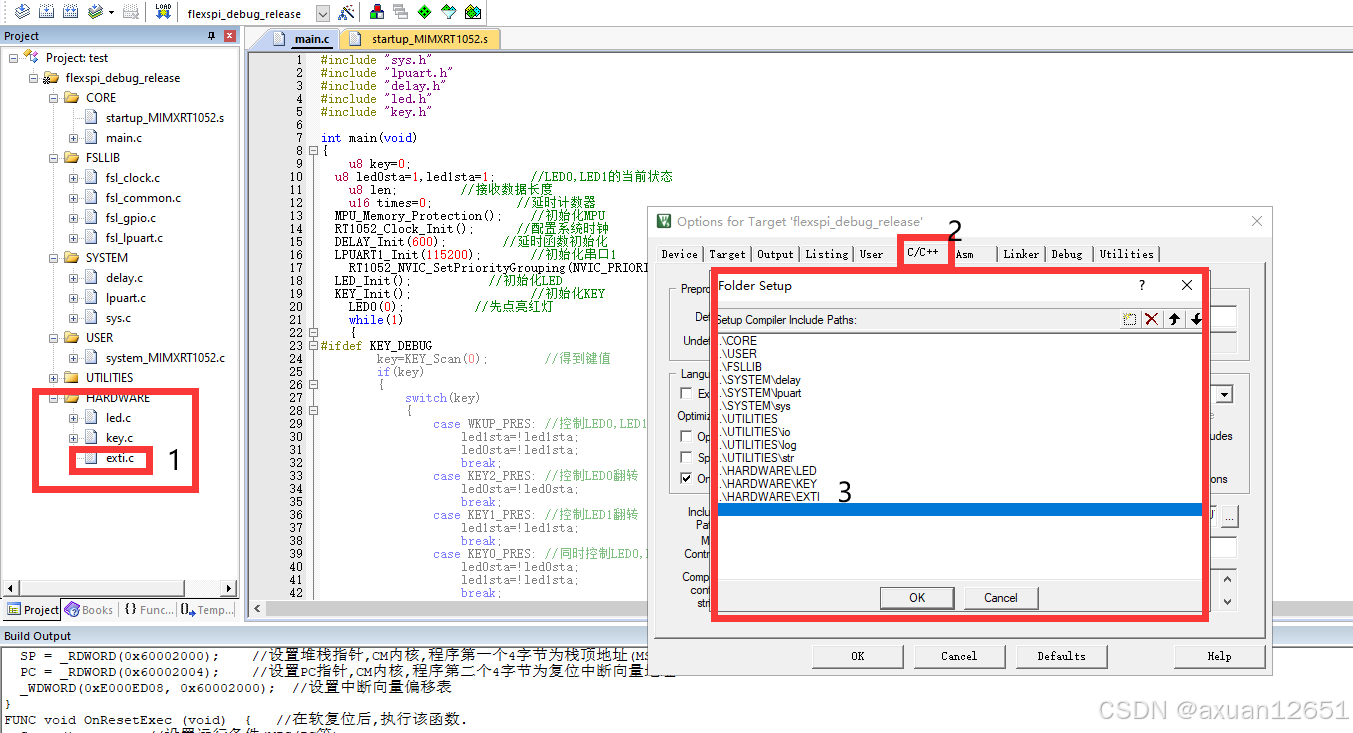Viewport: 1353px width, 733px height.
Task: Collapse the SYSTEM group folder
Action: 55,258
